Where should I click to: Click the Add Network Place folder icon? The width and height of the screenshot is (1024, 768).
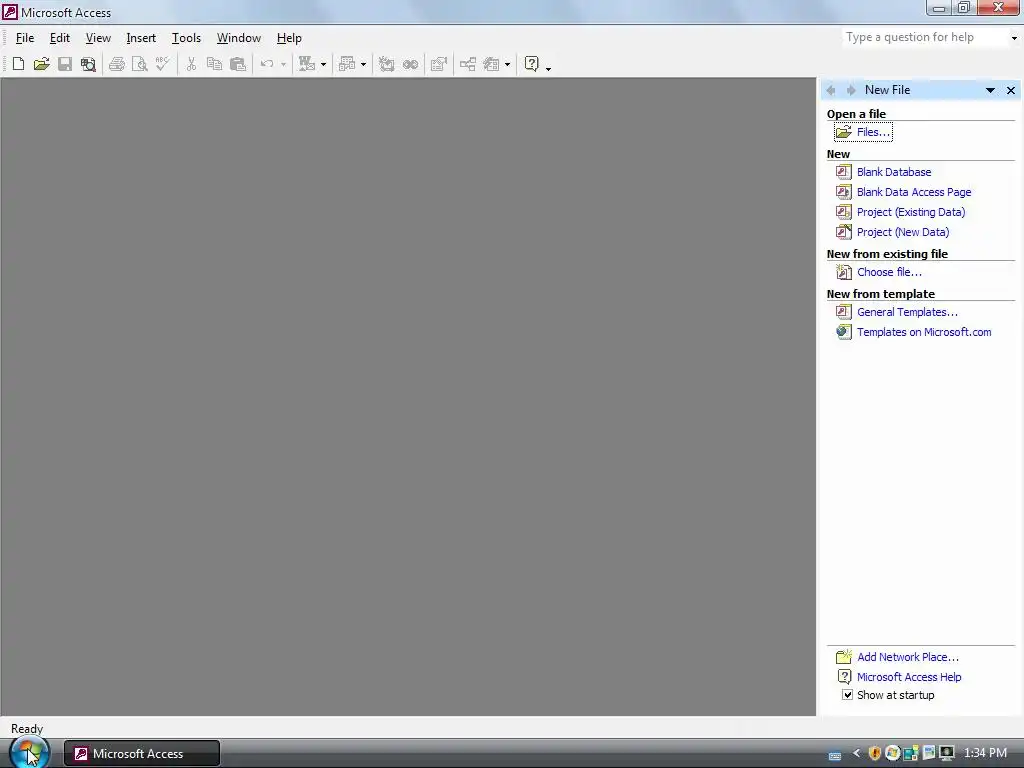coord(843,656)
